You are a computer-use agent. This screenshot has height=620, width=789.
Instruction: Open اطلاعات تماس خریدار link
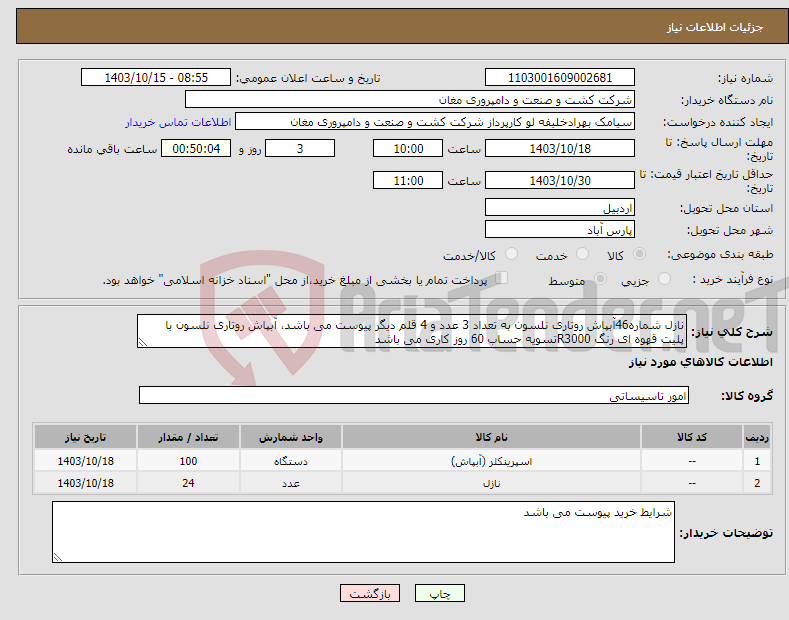coord(178,122)
